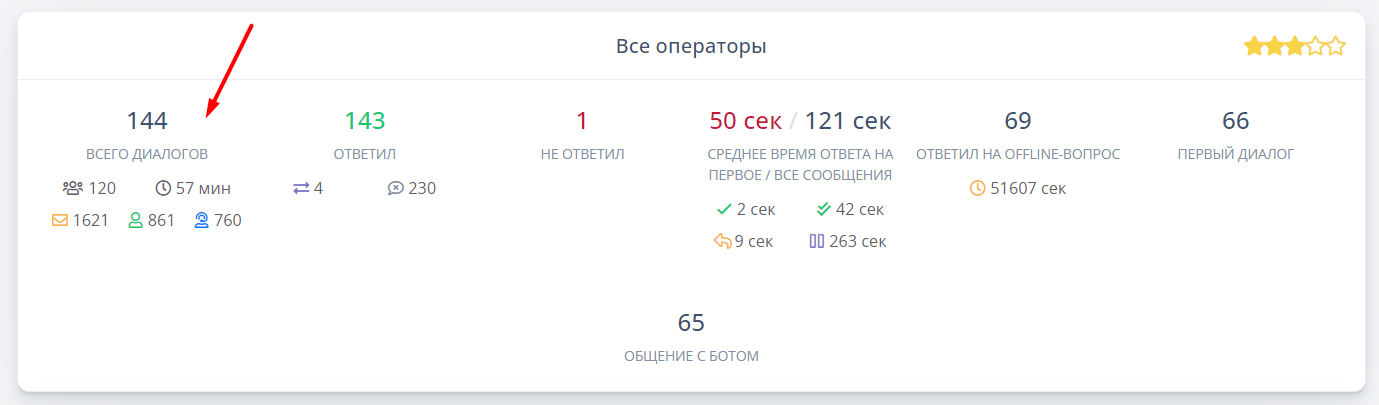Viewport: 1379px width, 405px height.
Task: Click the 144 total dialogs number
Action: [x=147, y=121]
